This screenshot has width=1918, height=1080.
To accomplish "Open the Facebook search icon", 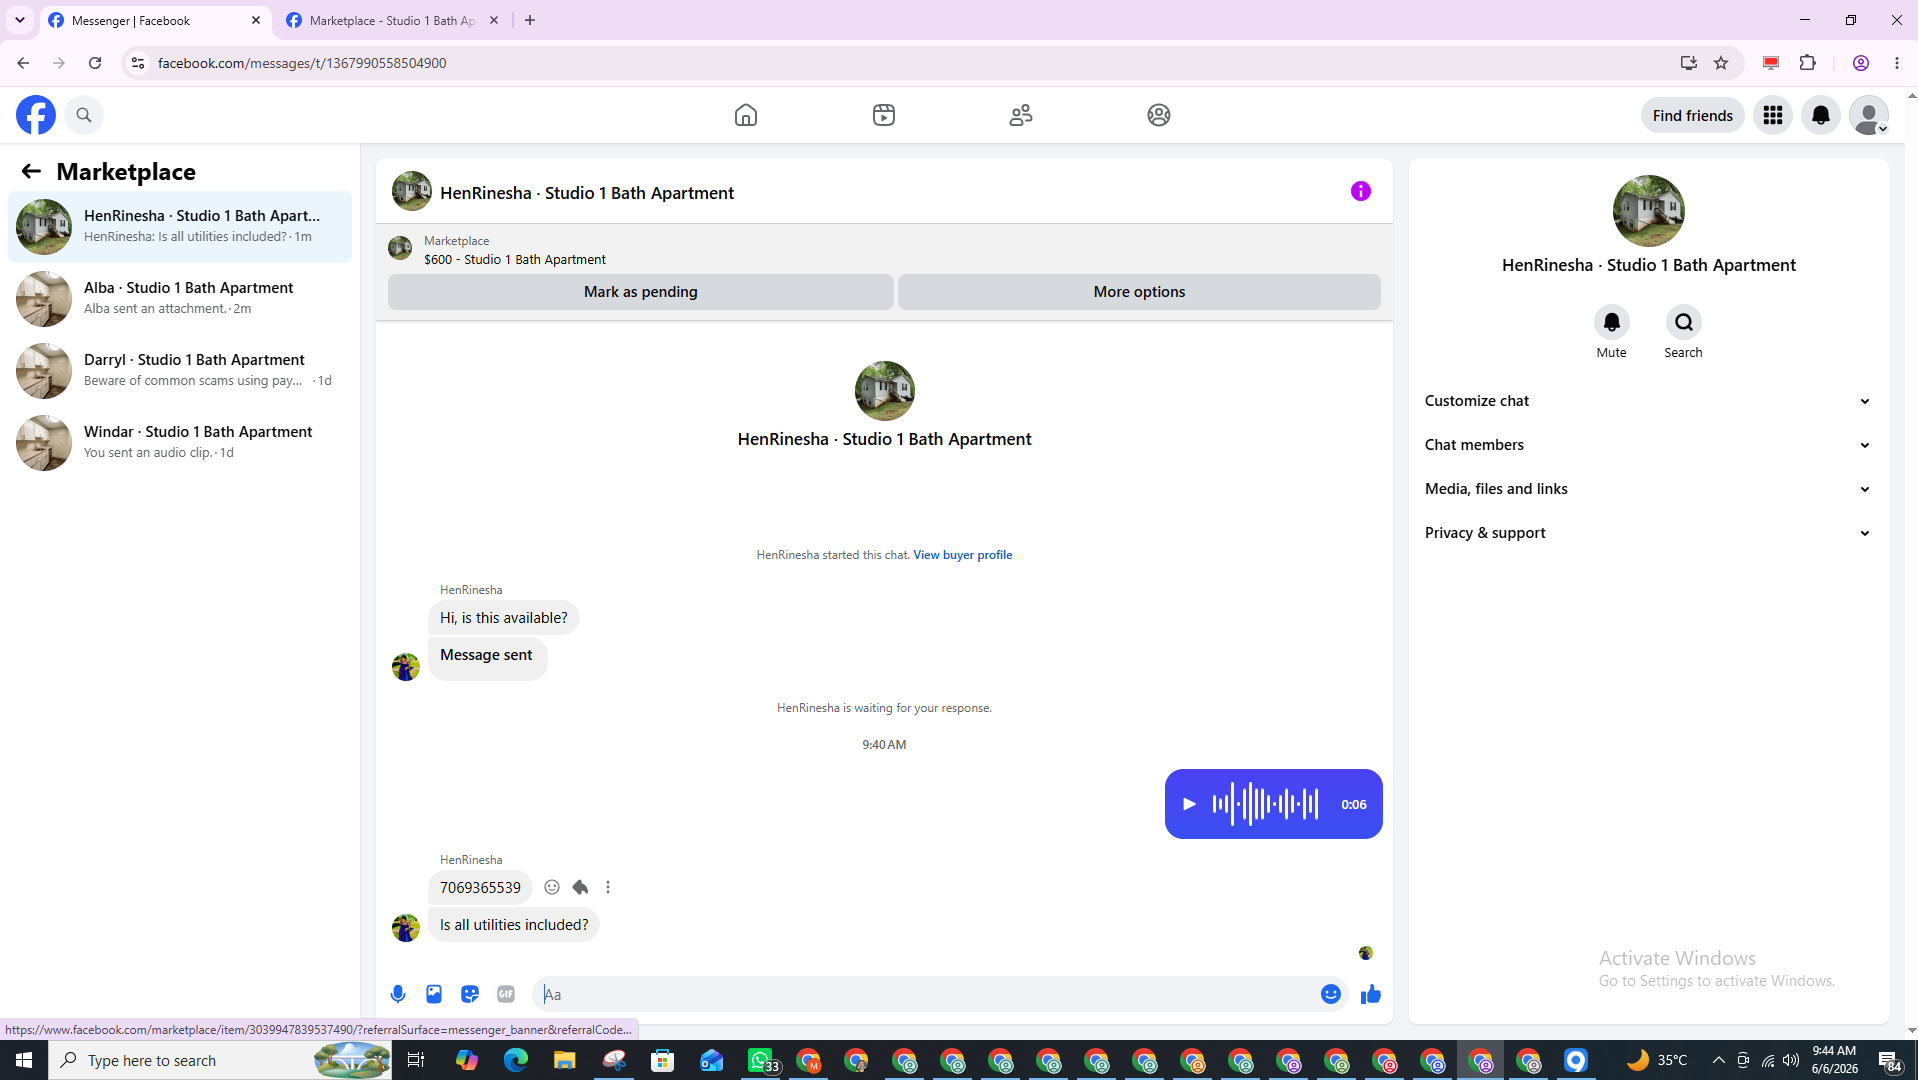I will pyautogui.click(x=84, y=115).
